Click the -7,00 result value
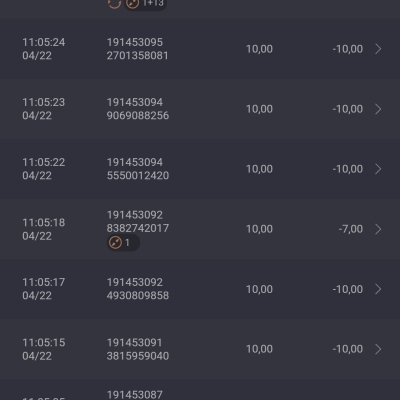 click(x=351, y=229)
